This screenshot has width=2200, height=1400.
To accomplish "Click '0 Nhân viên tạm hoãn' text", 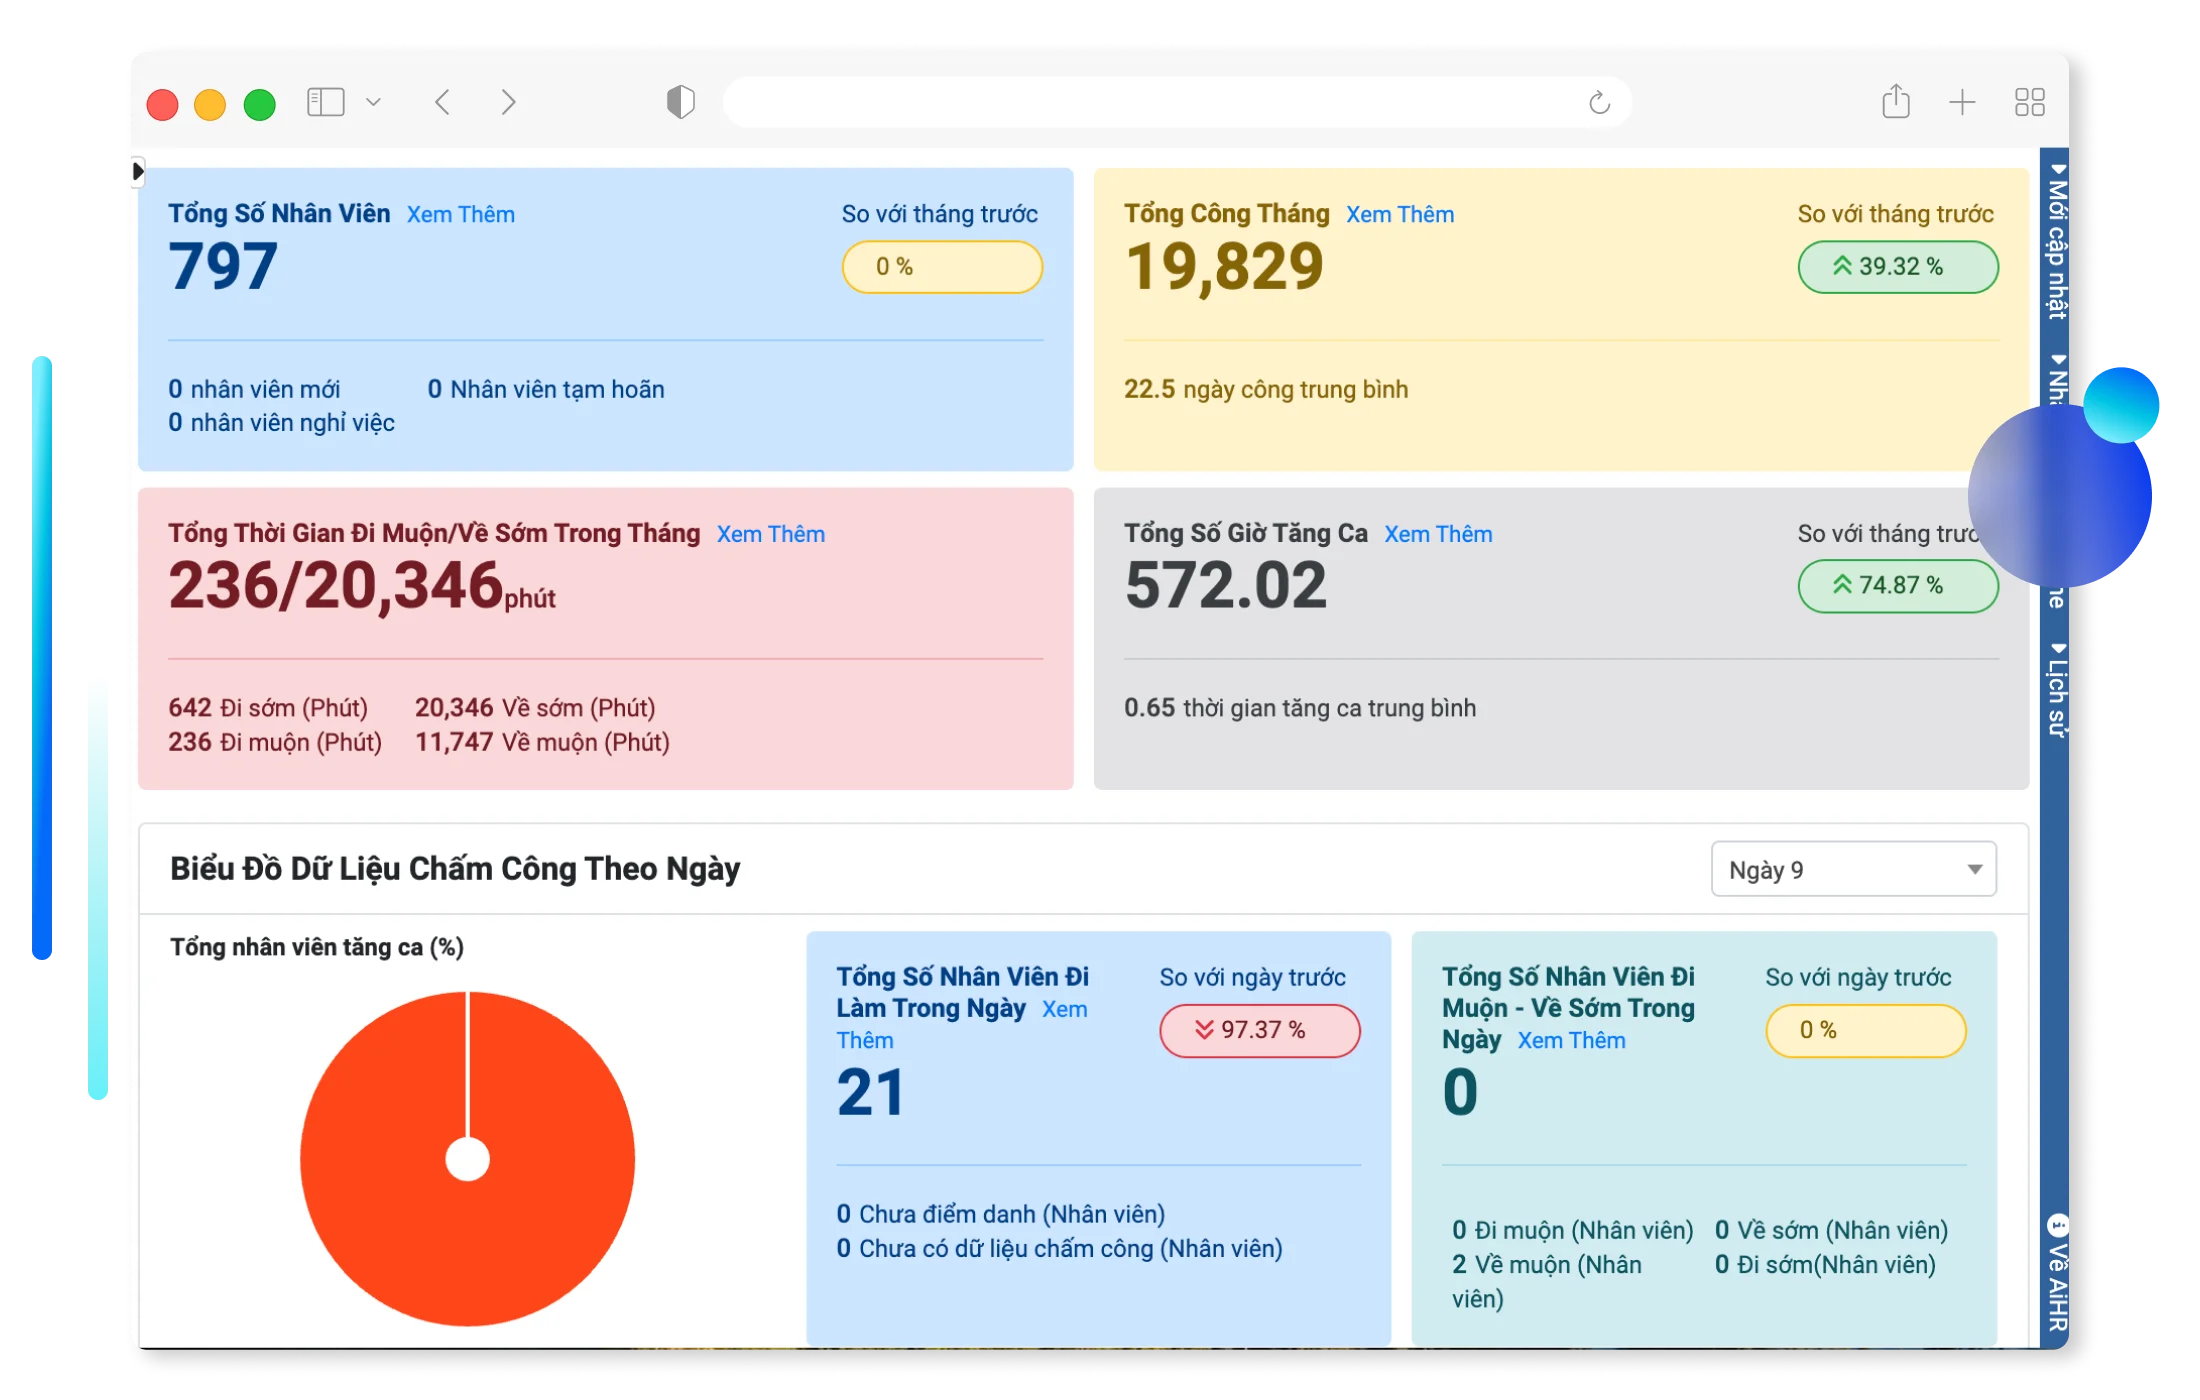I will coord(545,389).
